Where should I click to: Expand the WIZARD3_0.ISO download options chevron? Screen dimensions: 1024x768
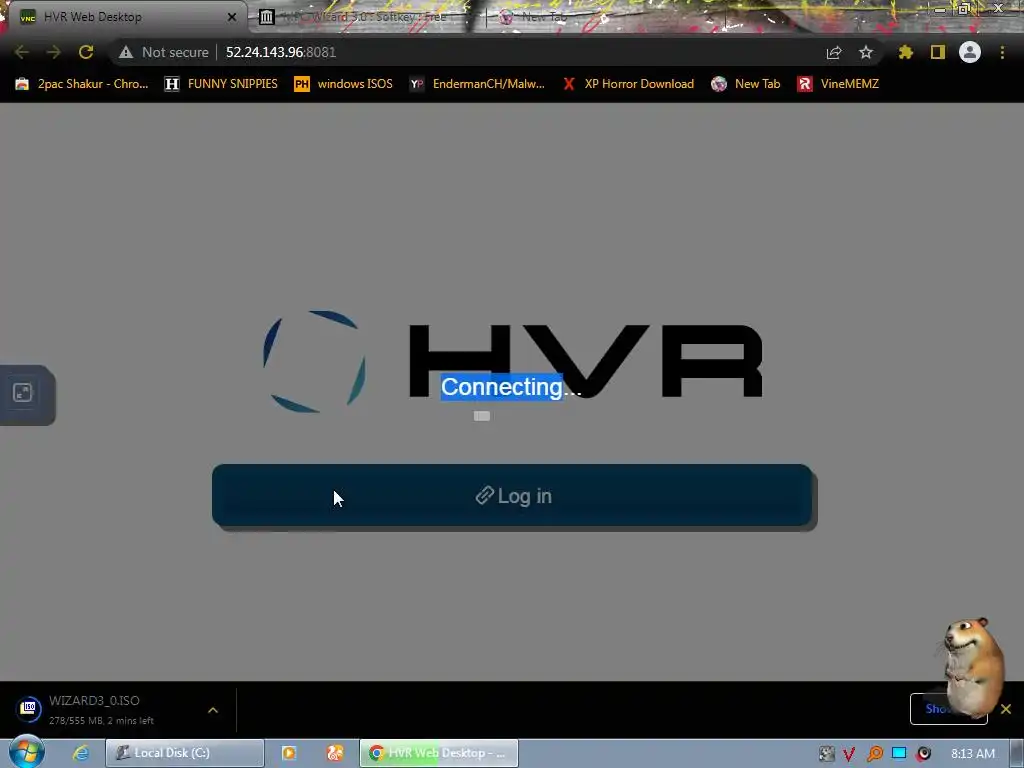(x=213, y=710)
